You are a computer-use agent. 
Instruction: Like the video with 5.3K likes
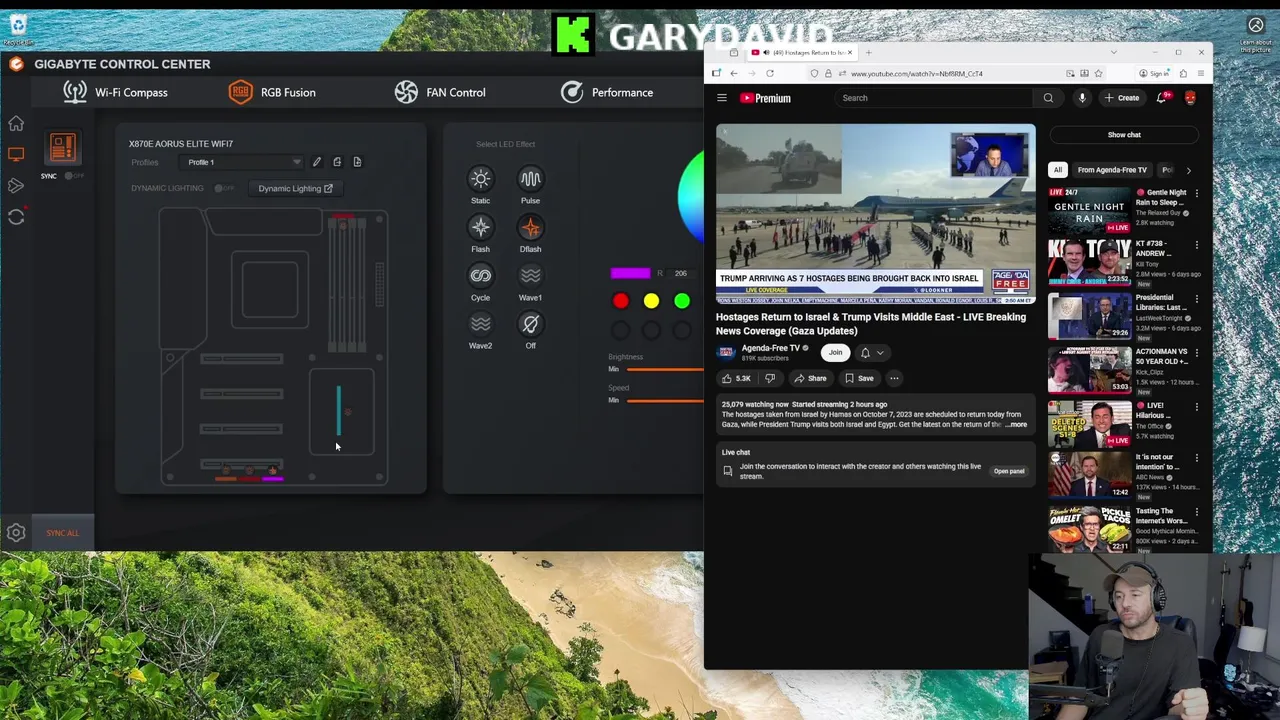[x=737, y=378]
